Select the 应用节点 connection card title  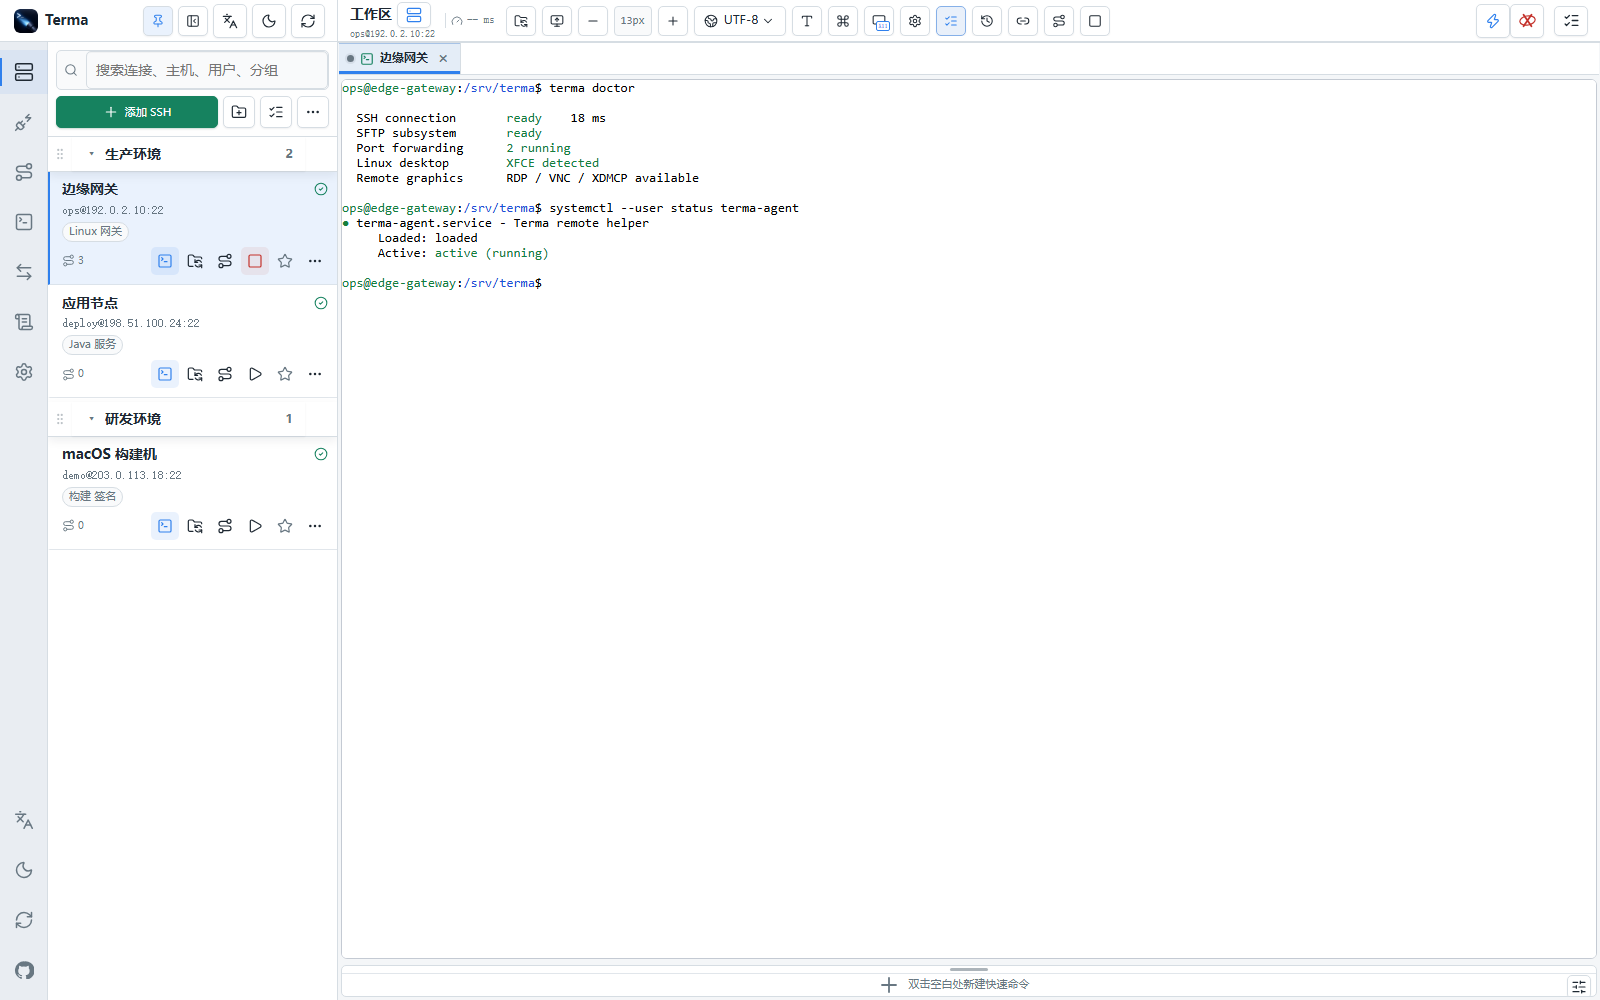[90, 303]
